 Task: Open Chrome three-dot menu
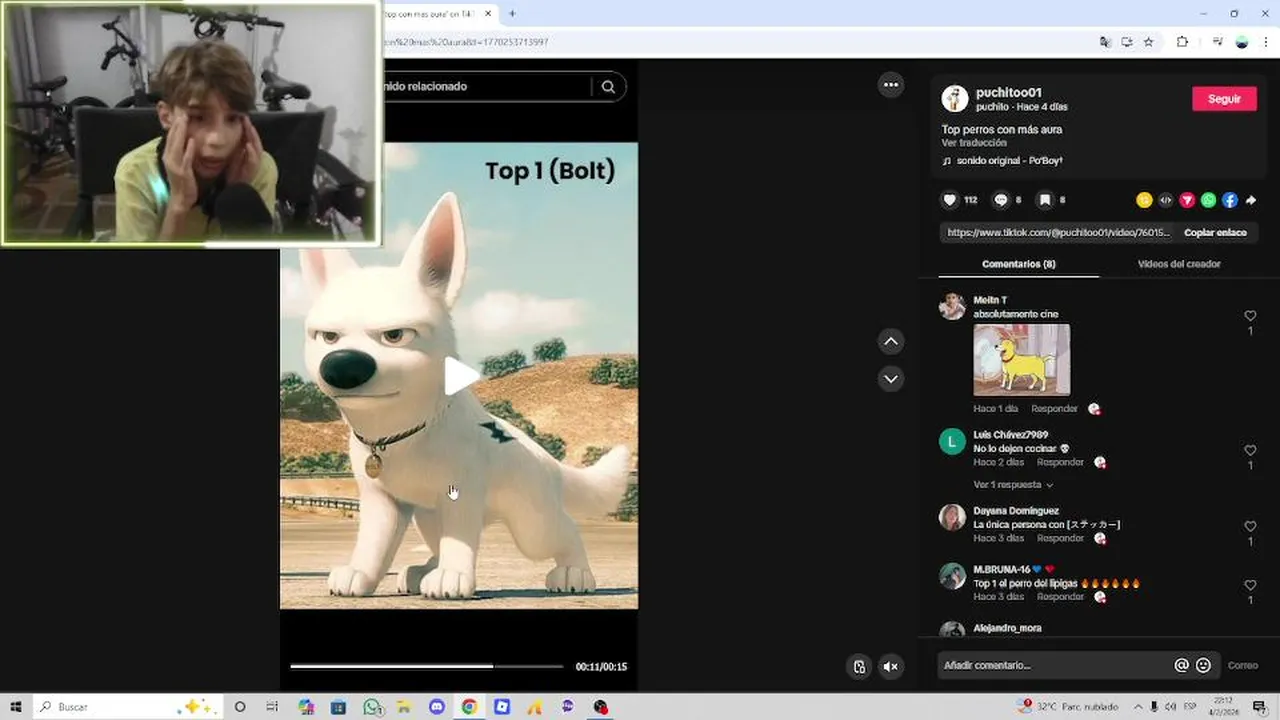tap(1265, 42)
